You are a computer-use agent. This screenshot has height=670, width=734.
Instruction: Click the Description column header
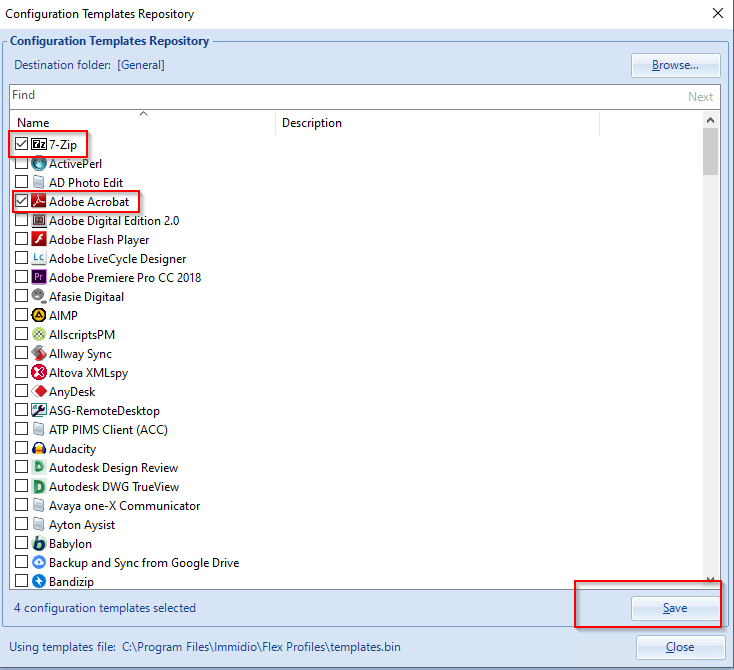pyautogui.click(x=436, y=123)
